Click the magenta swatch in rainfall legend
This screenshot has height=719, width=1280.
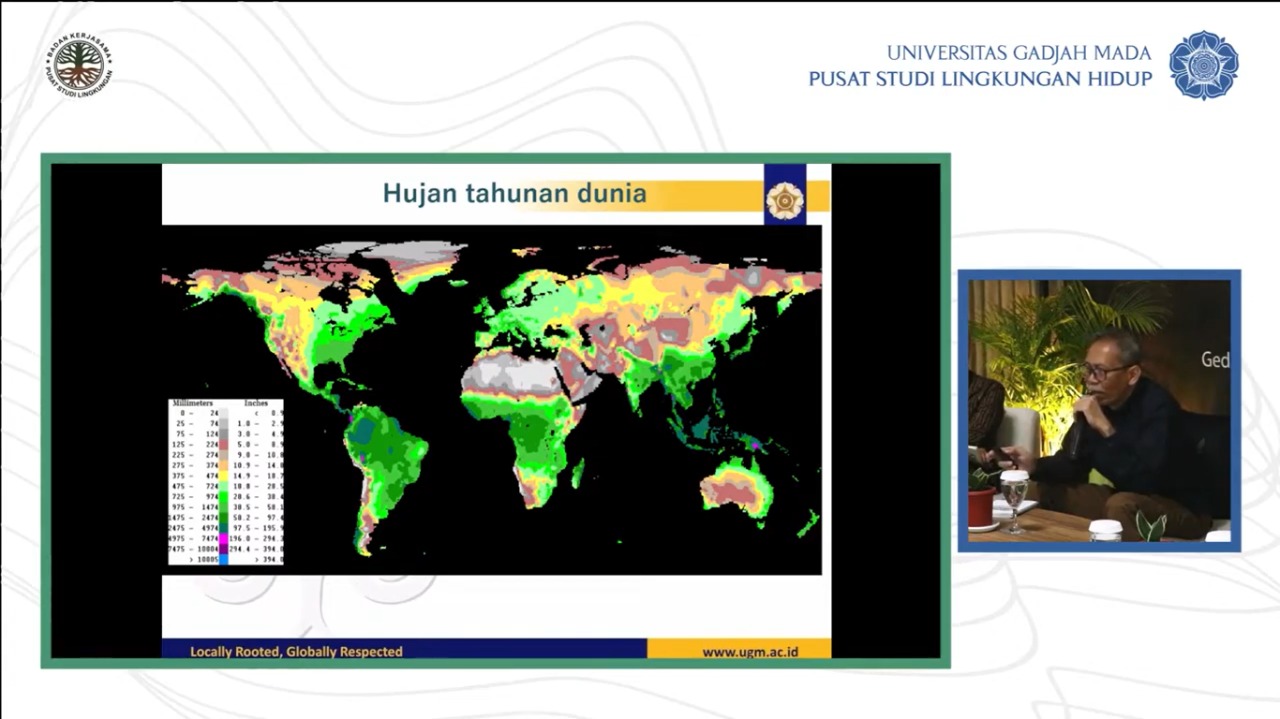point(224,537)
